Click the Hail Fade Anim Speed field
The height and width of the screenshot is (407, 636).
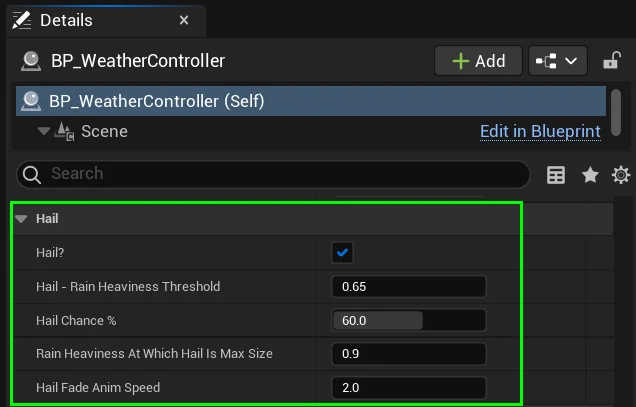(409, 388)
